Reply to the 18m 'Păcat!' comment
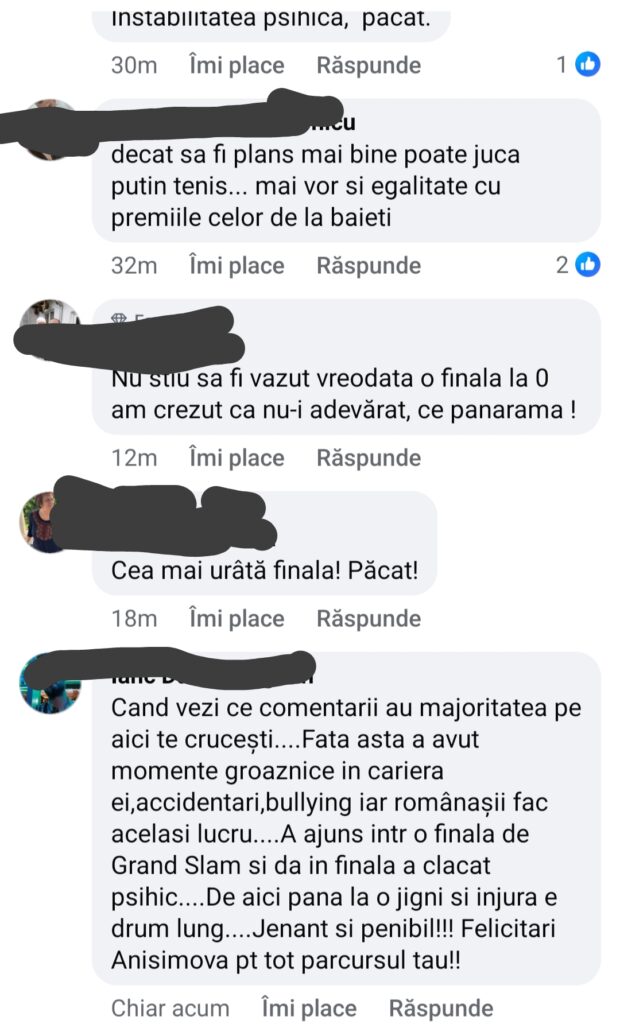This screenshot has width=620, height=1024. coord(368,618)
